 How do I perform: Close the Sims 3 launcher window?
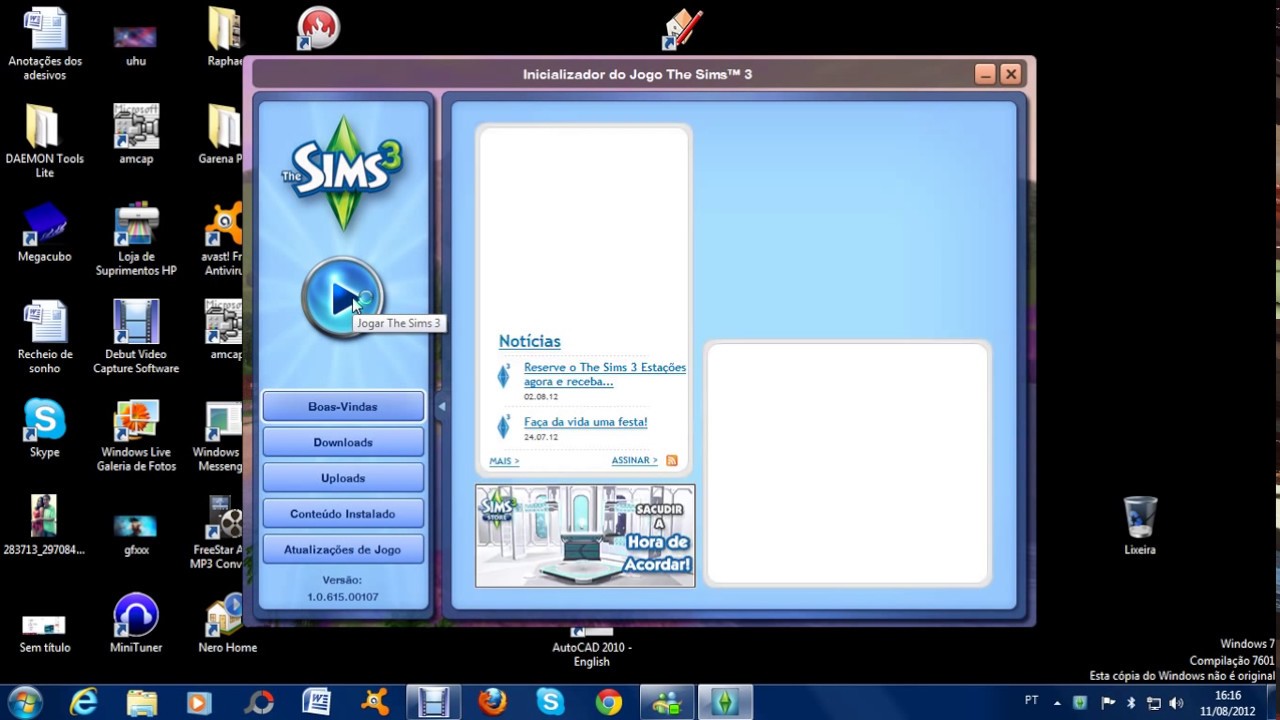tap(1010, 74)
